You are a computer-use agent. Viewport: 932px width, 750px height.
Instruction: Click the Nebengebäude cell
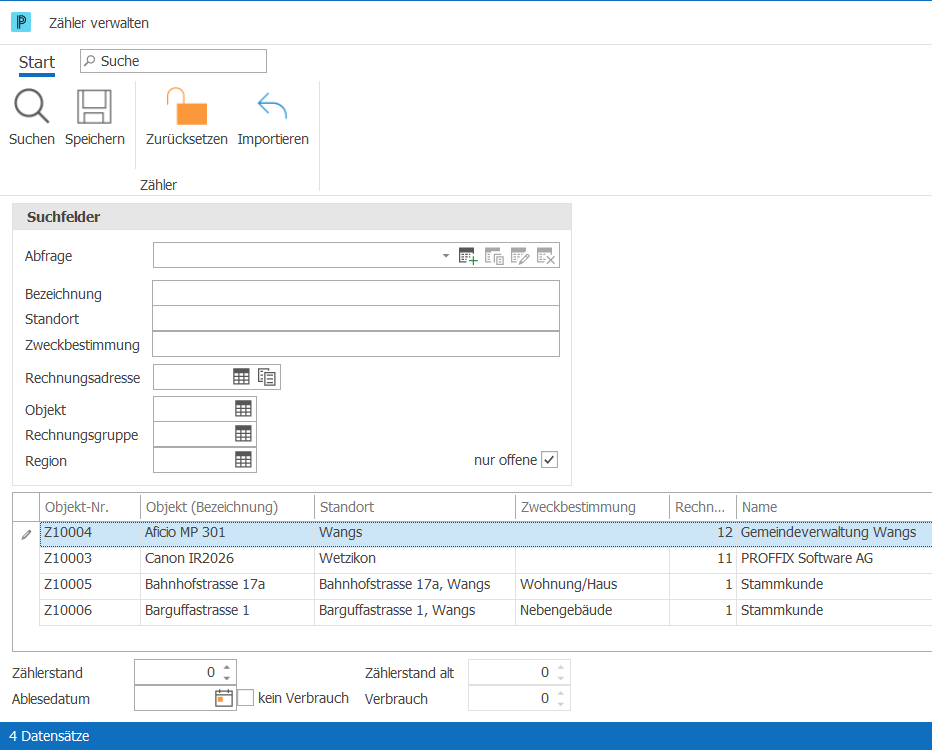593,610
